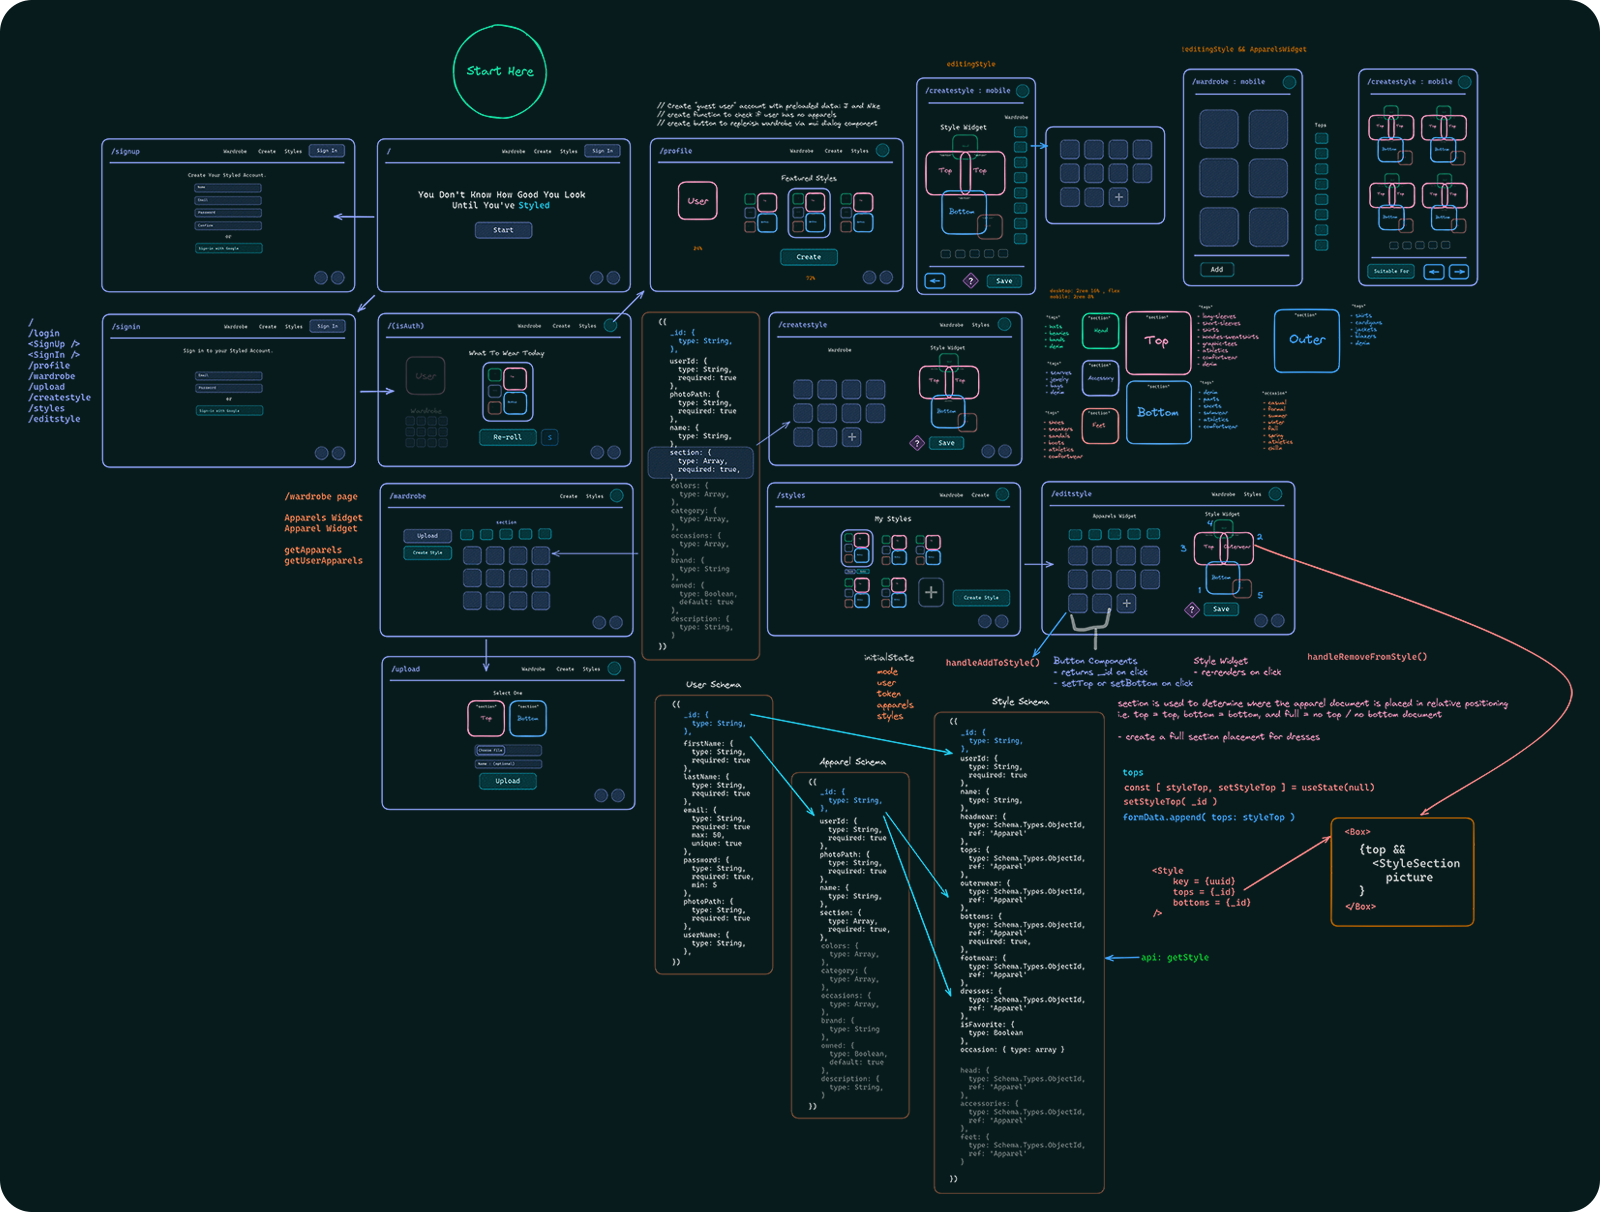1600x1212 pixels.
Task: Click the green Start Here circle
Action: coord(500,71)
